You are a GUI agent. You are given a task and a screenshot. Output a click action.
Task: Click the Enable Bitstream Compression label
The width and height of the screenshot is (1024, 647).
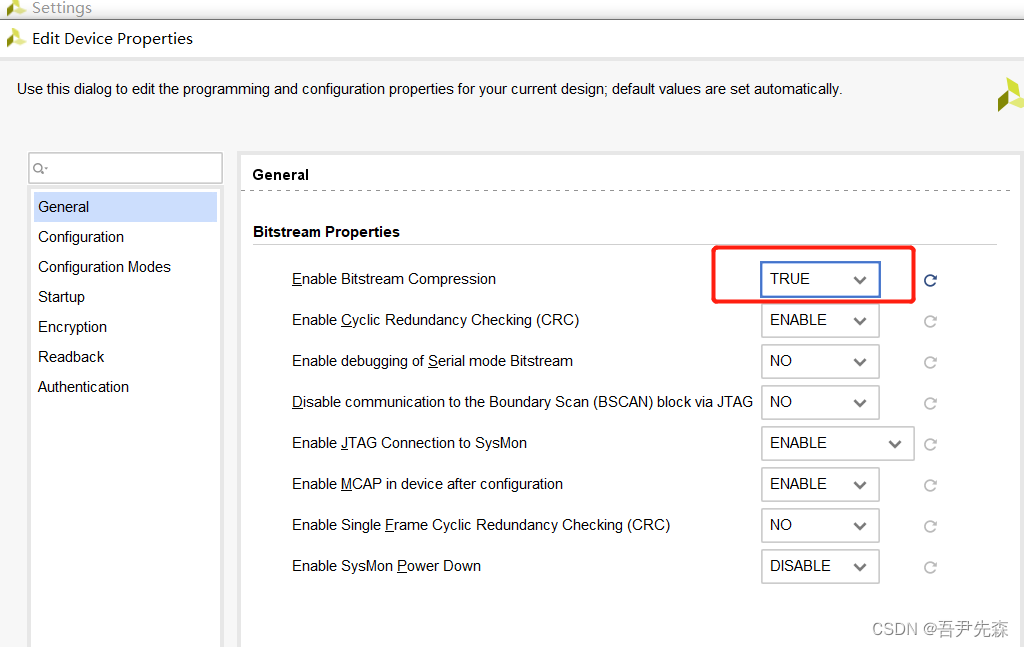(394, 279)
